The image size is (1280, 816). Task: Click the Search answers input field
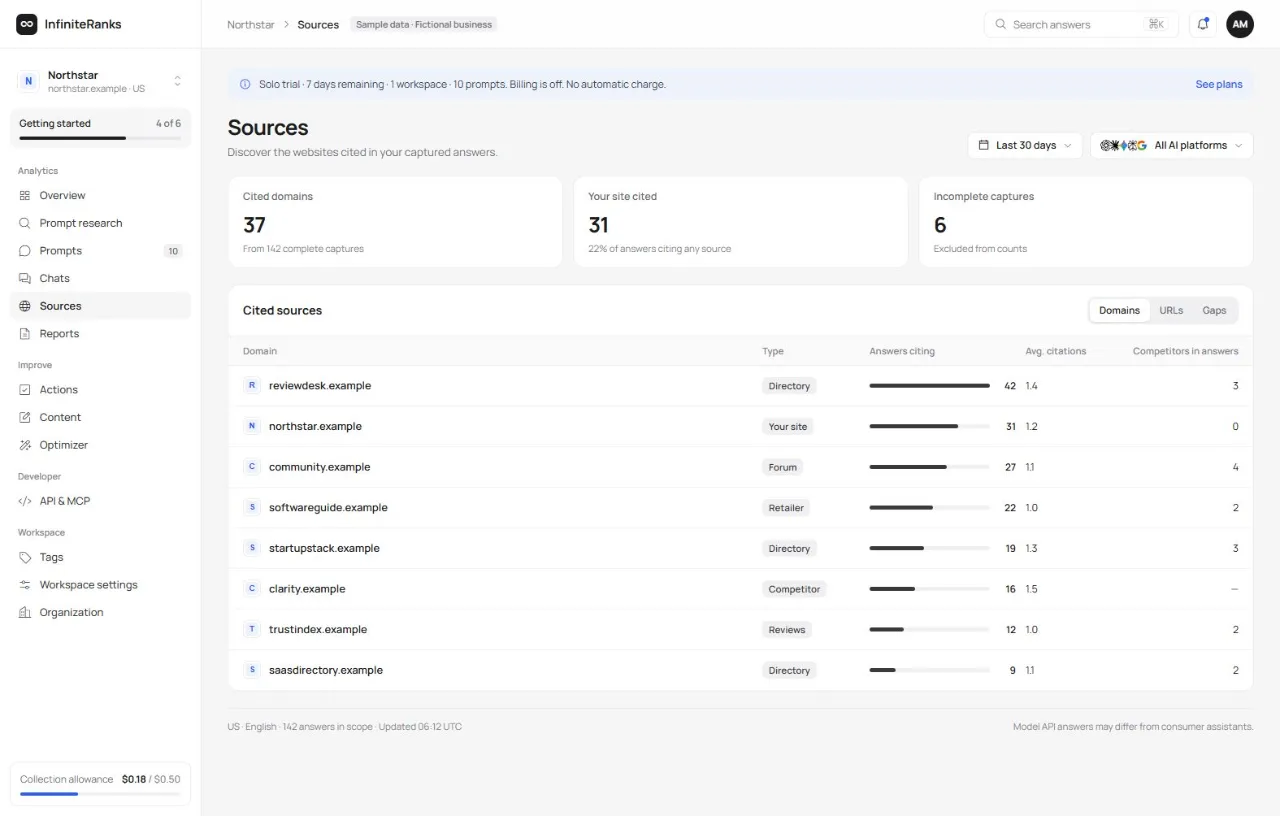tap(1082, 24)
